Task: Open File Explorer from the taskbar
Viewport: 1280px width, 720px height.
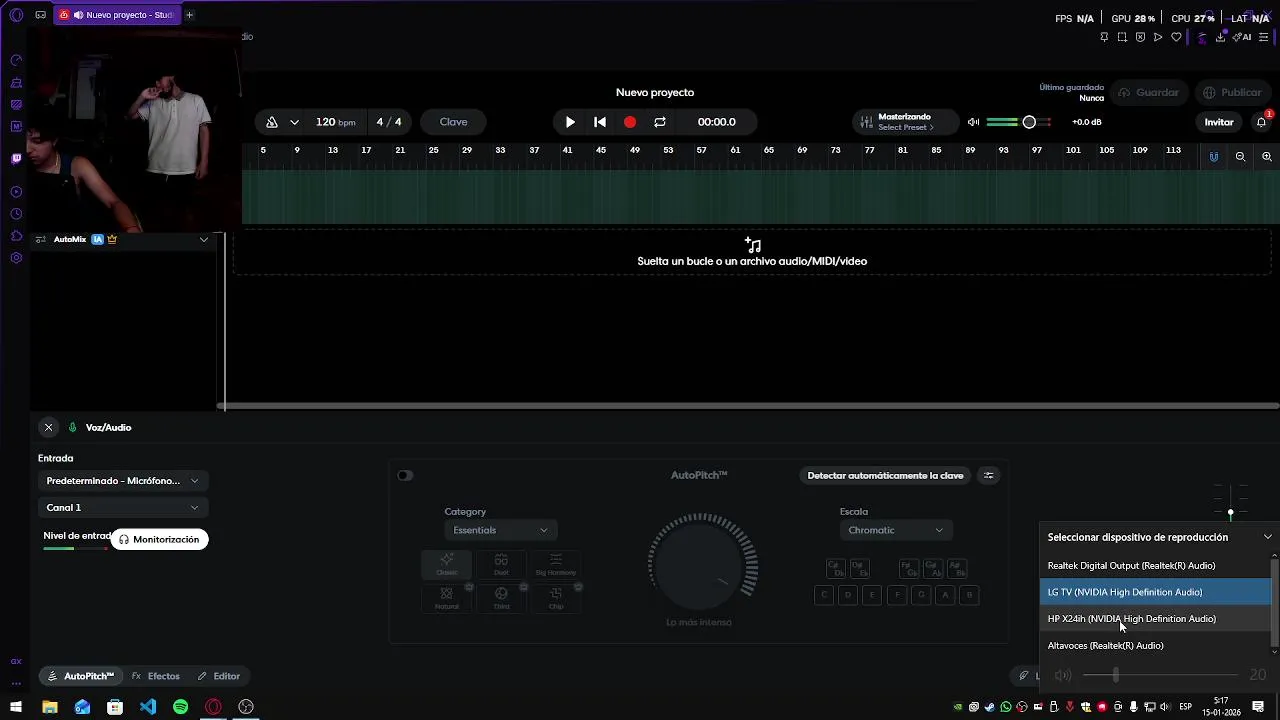Action: [49, 707]
